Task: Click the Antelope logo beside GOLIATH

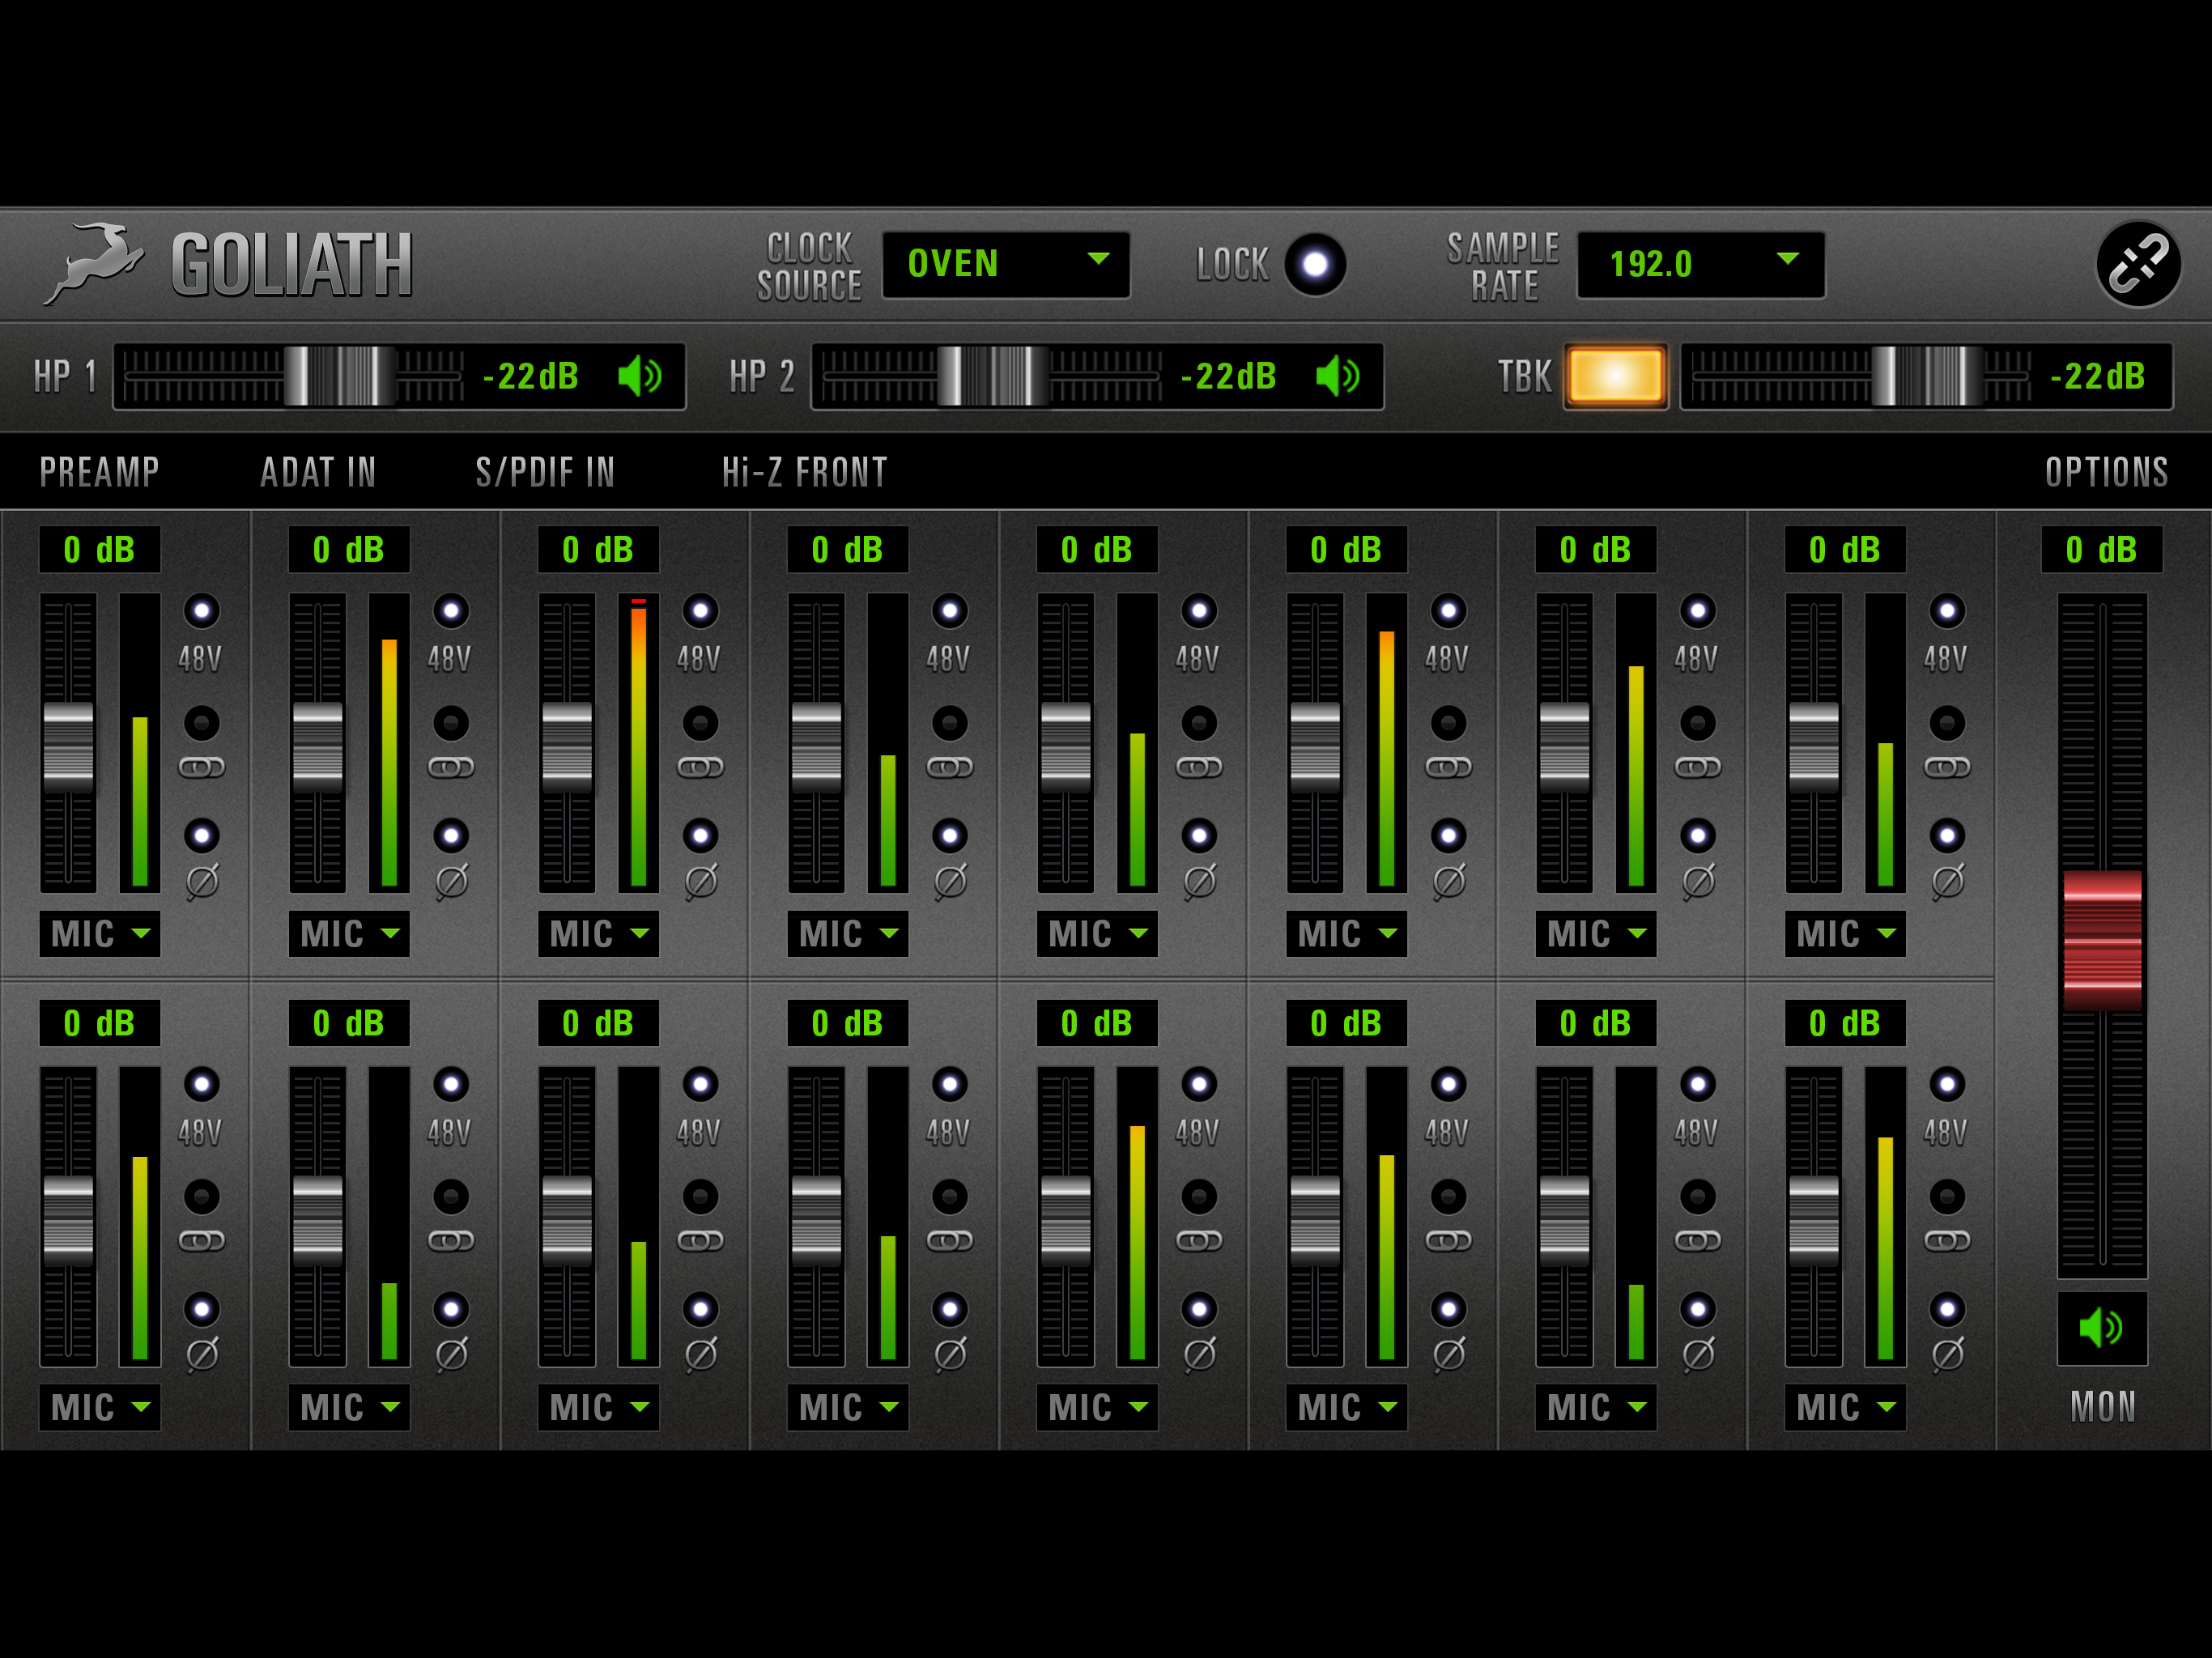Action: click(x=94, y=263)
